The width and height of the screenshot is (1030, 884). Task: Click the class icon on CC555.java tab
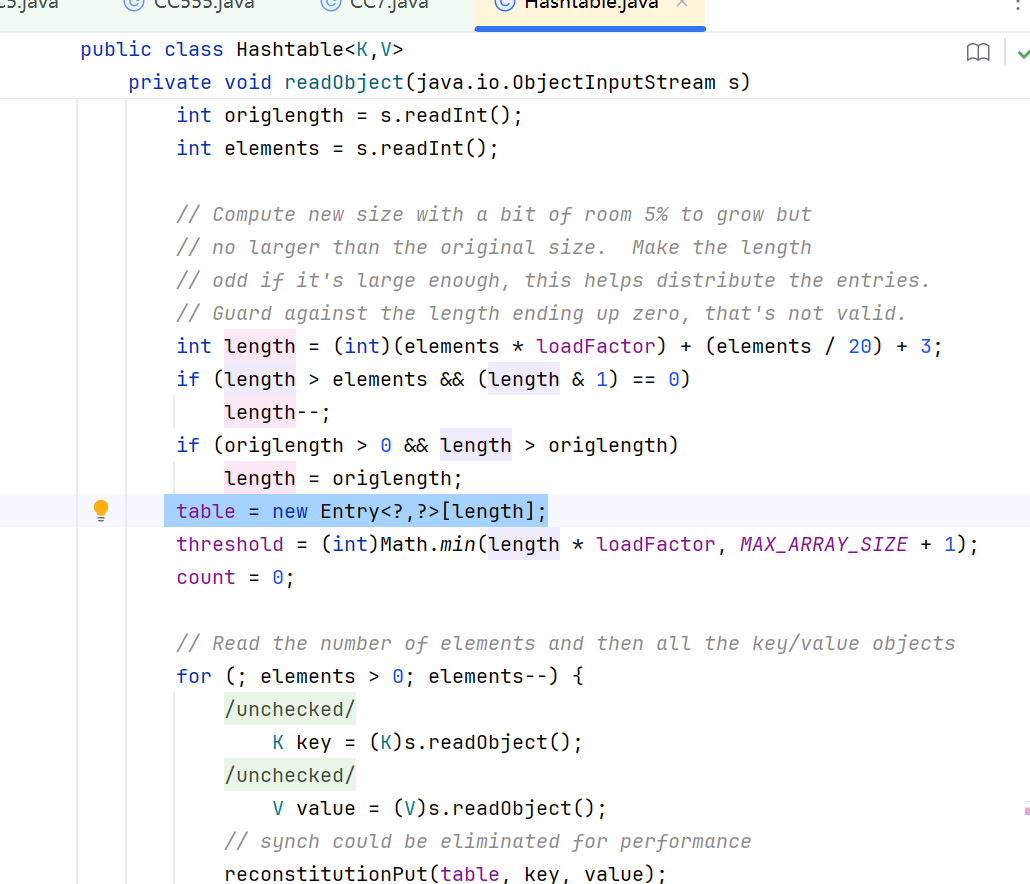[x=133, y=4]
